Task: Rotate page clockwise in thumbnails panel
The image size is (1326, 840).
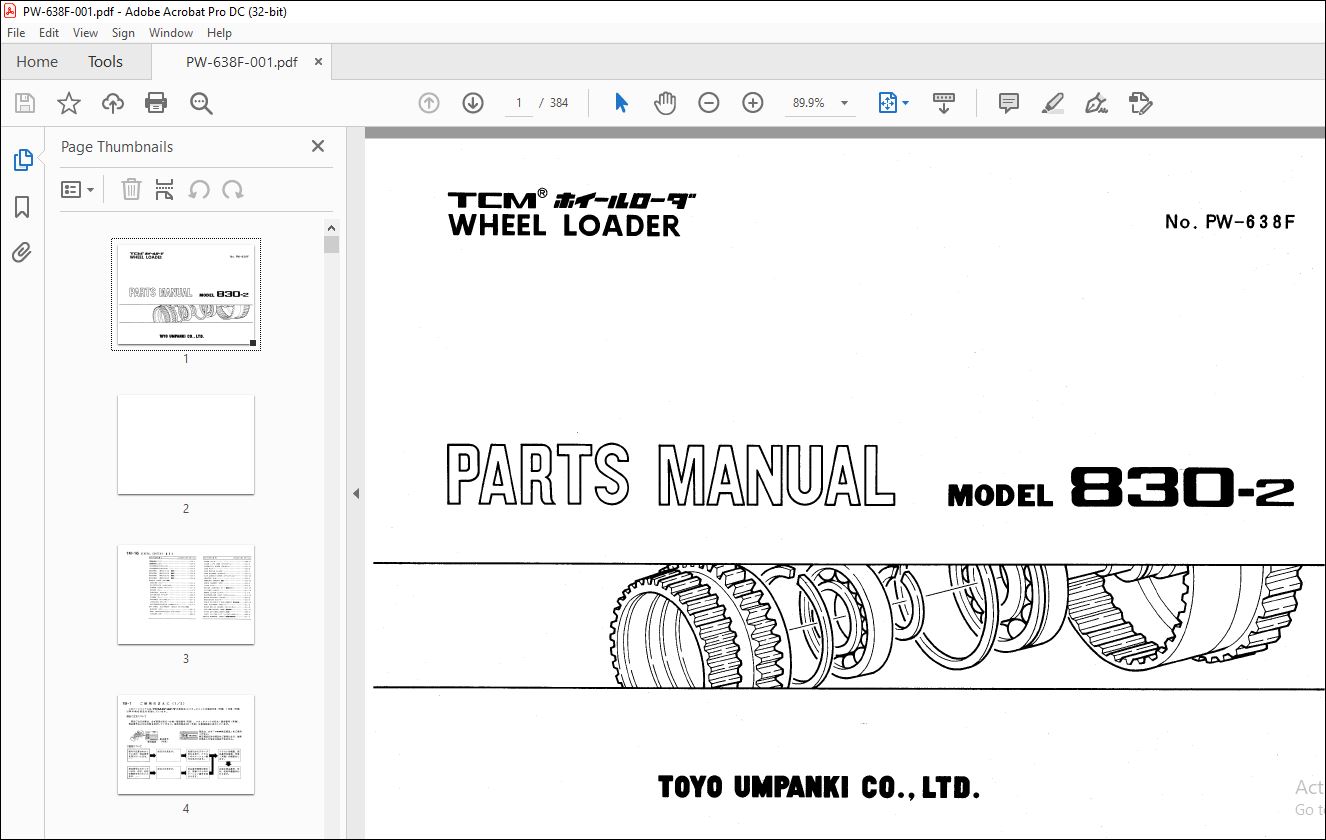Action: point(233,190)
